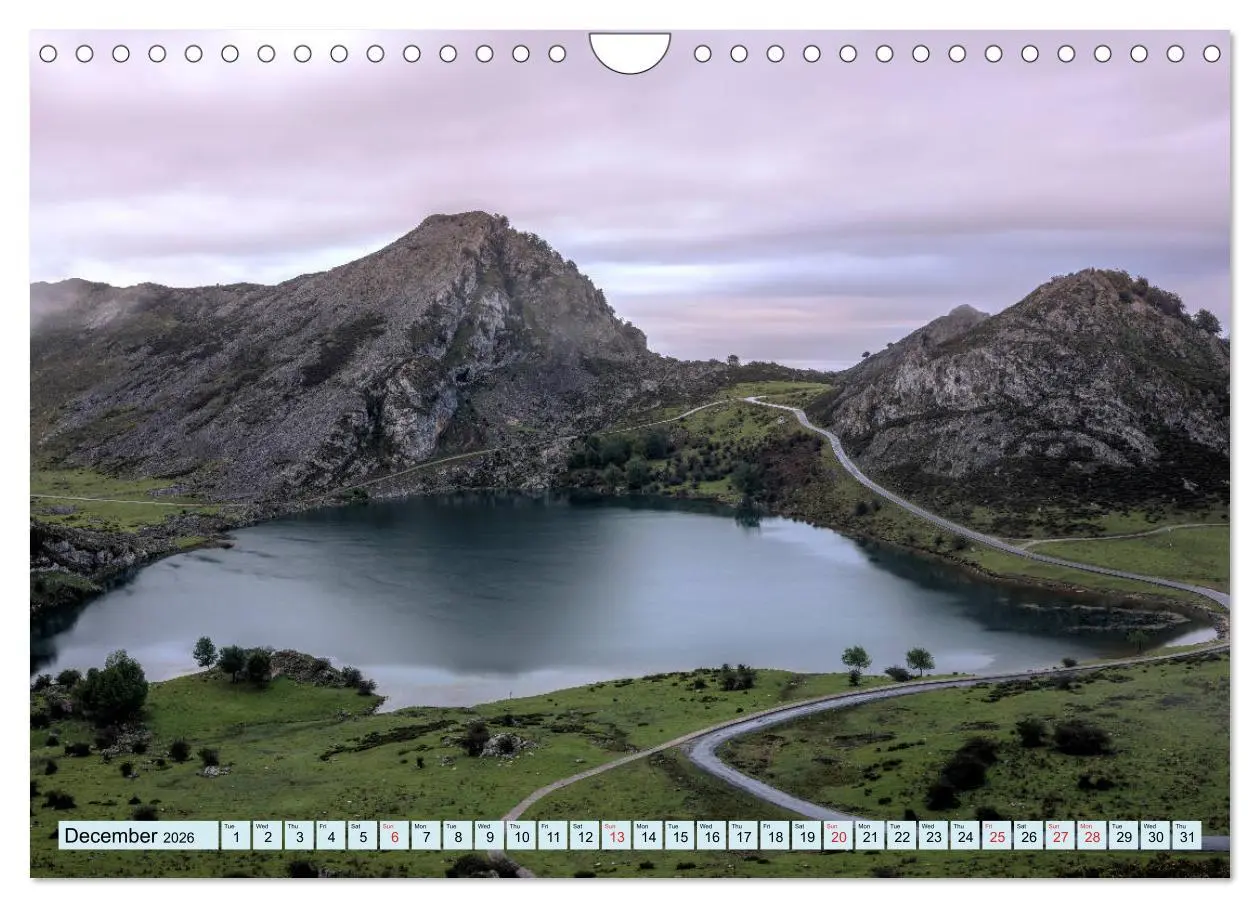
Task: Select the Mon 7 date cell
Action: coord(426,836)
